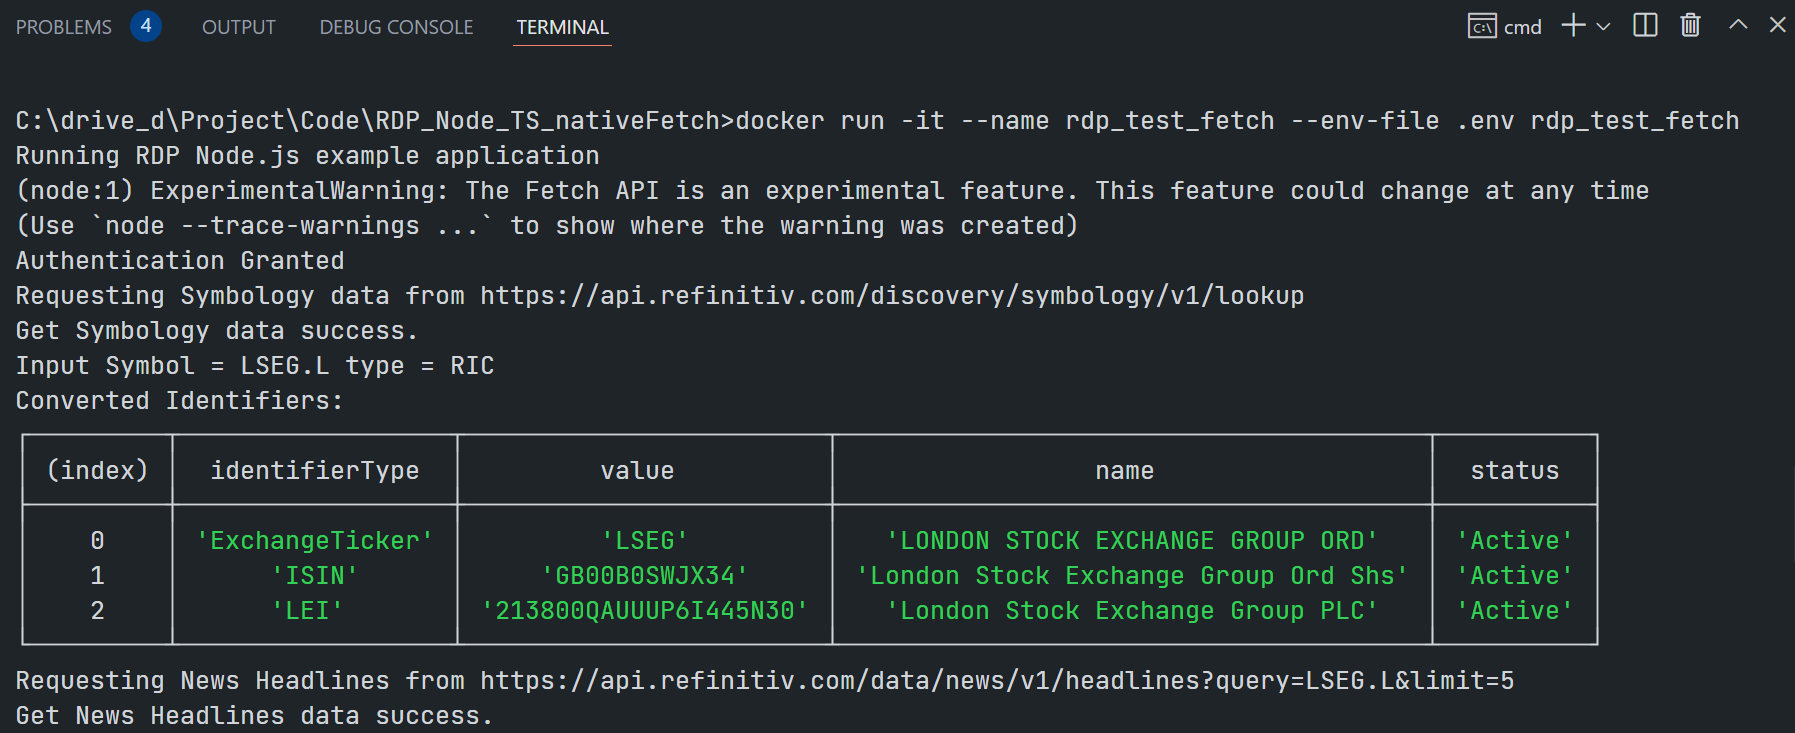Open the Debug Console tab
This screenshot has height=733, width=1795.
click(396, 27)
